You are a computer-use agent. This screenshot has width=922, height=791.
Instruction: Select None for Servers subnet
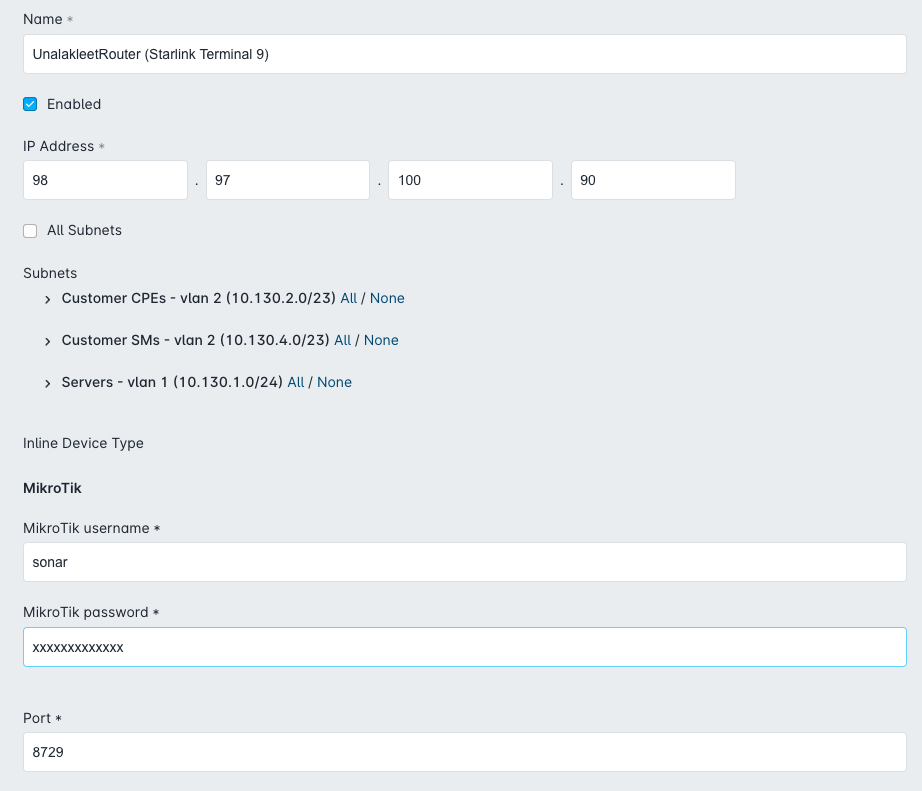coord(334,382)
